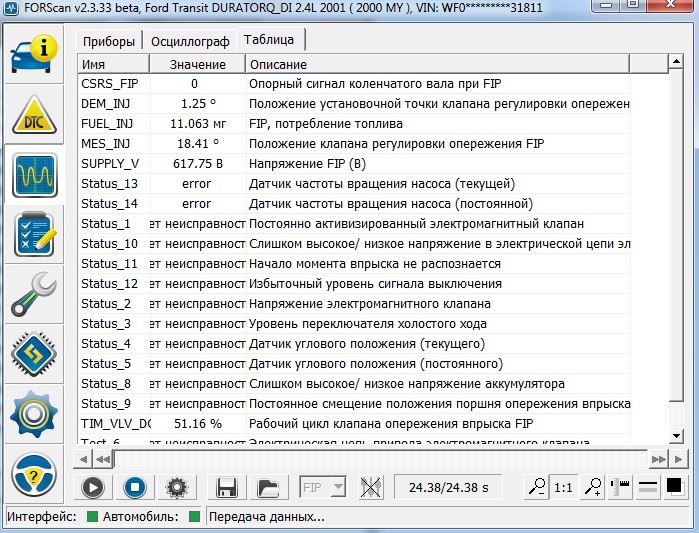This screenshot has width=699, height=533.
Task: Open the module configuration chip section
Action: click(x=34, y=354)
